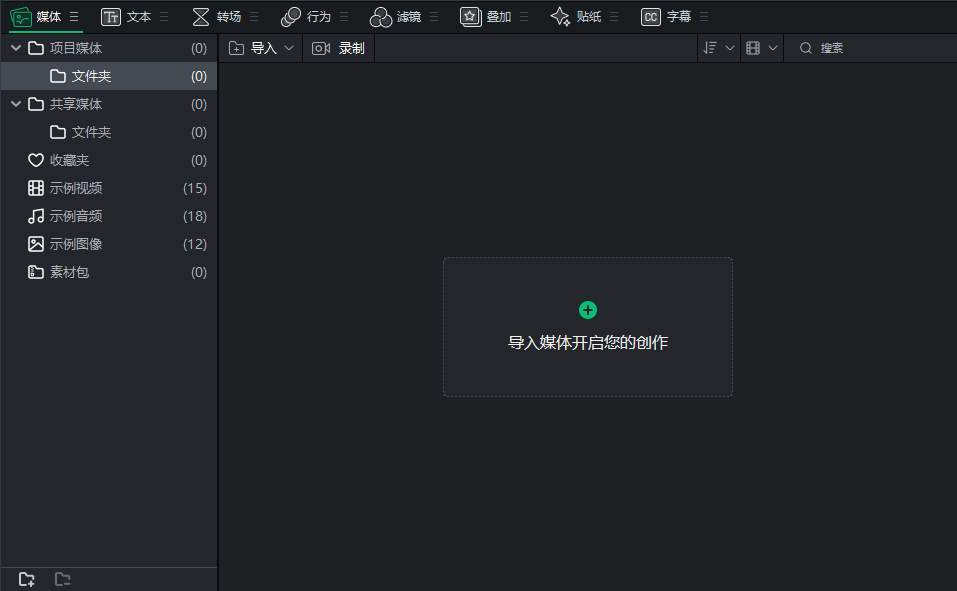Select 文件夹 under 项目媒体
The width and height of the screenshot is (957, 591).
(x=109, y=76)
